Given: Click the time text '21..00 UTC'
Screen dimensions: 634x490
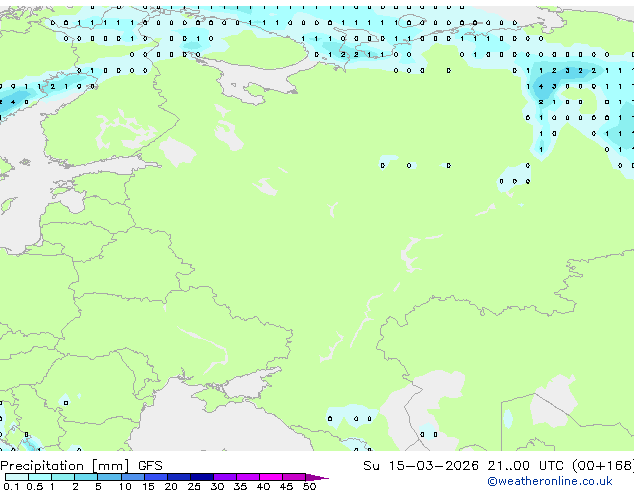Looking at the screenshot, I should (525, 466).
